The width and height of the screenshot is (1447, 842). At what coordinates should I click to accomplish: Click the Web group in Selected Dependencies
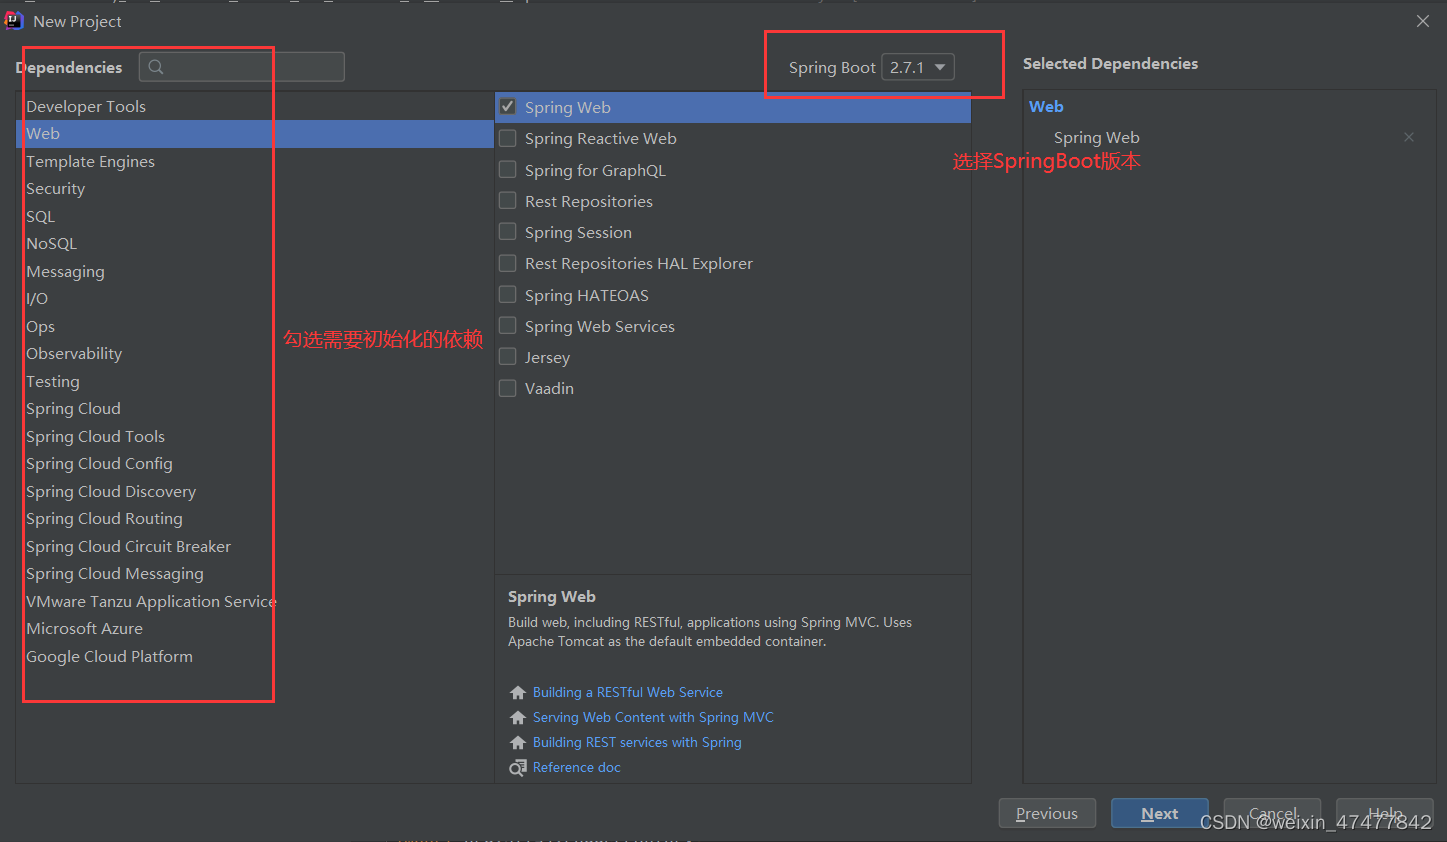[x=1046, y=106]
